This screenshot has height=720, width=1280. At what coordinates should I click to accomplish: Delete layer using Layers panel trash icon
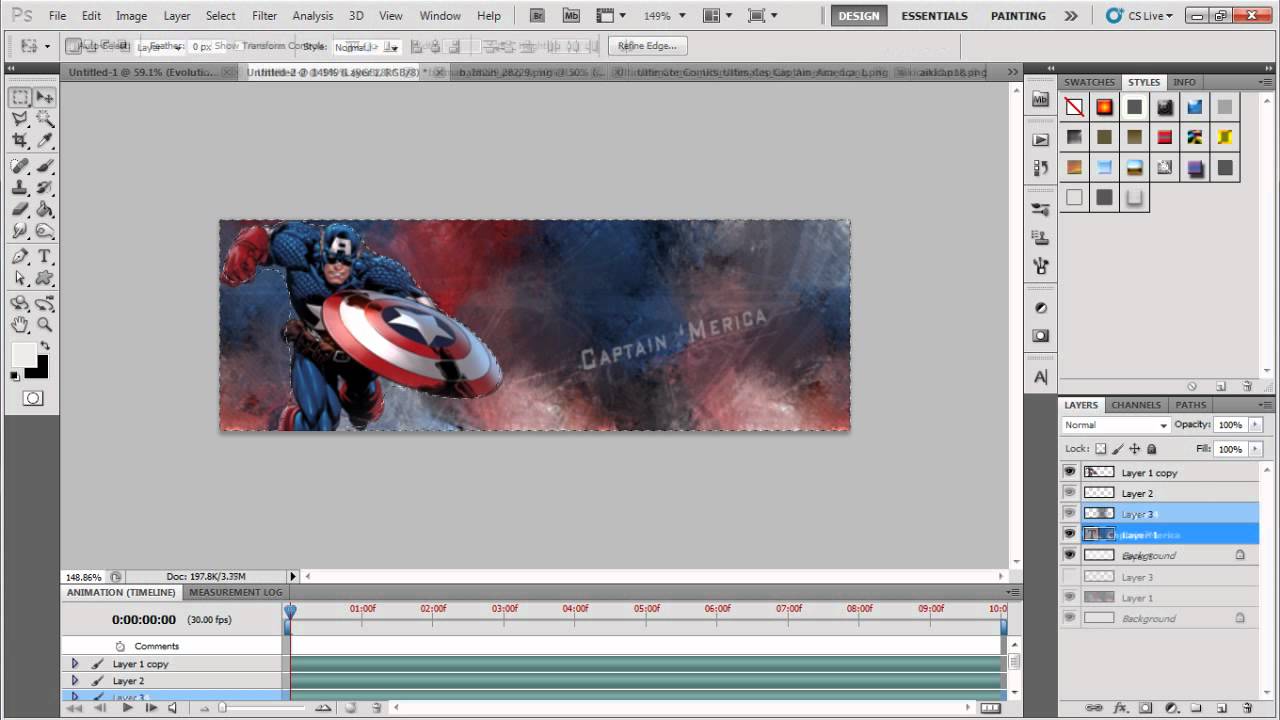1246,707
